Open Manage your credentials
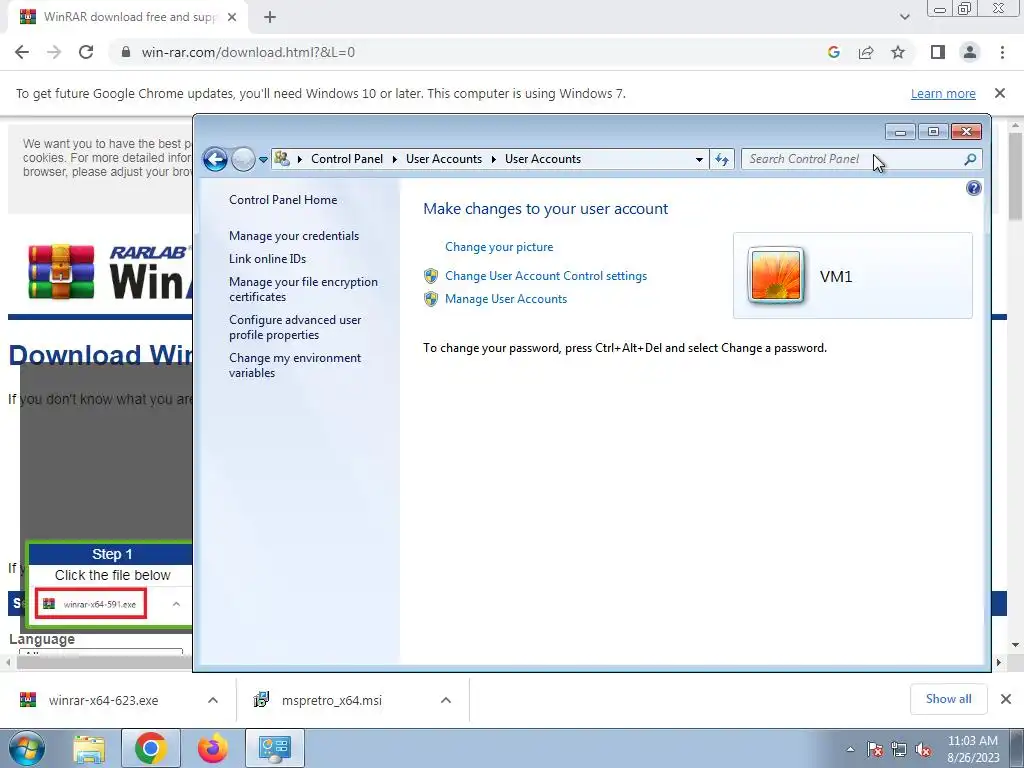 294,236
